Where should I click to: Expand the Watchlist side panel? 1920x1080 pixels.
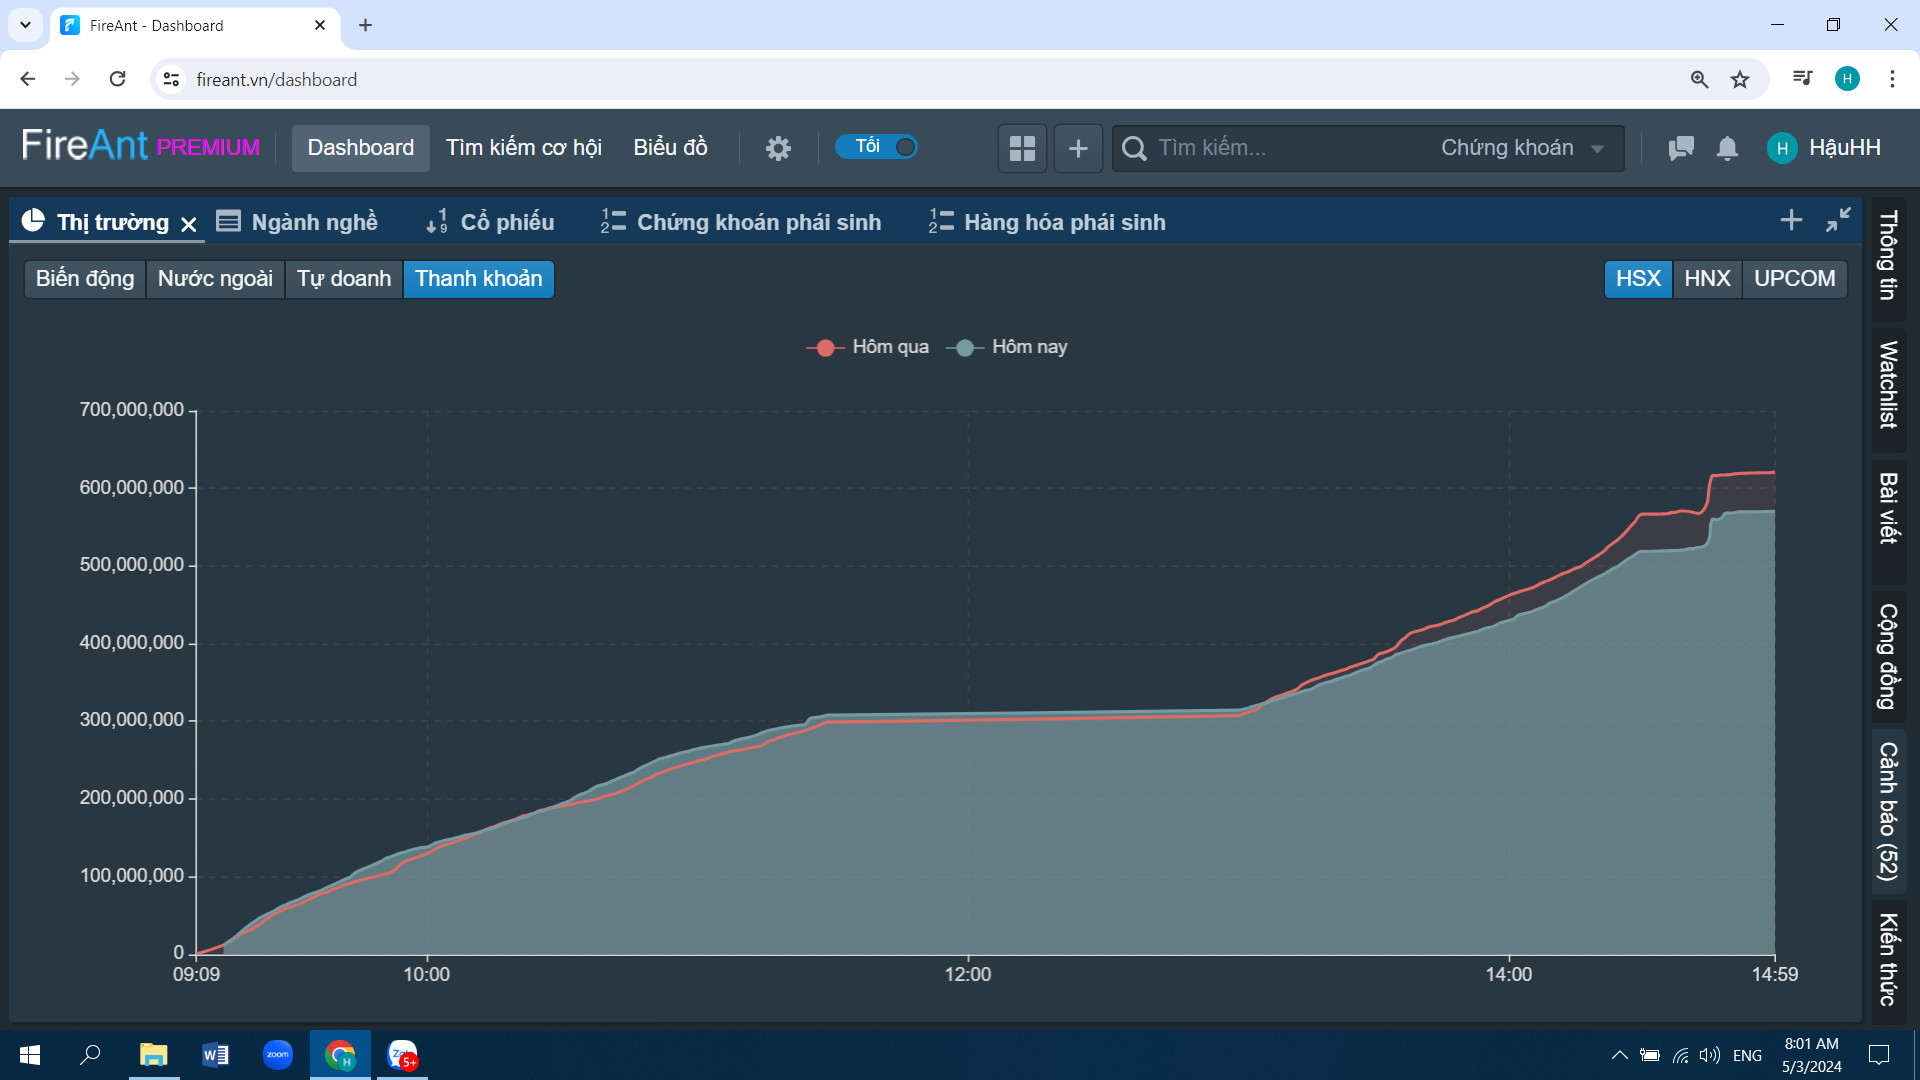tap(1888, 385)
